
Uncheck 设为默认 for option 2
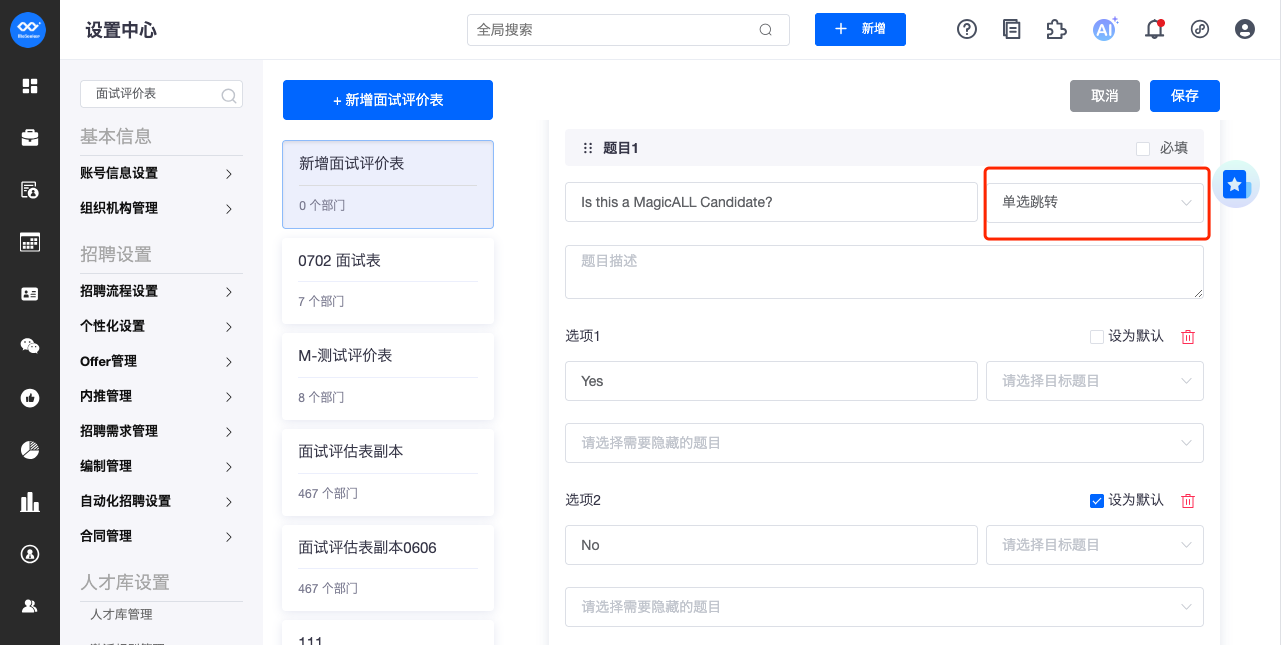click(x=1097, y=501)
